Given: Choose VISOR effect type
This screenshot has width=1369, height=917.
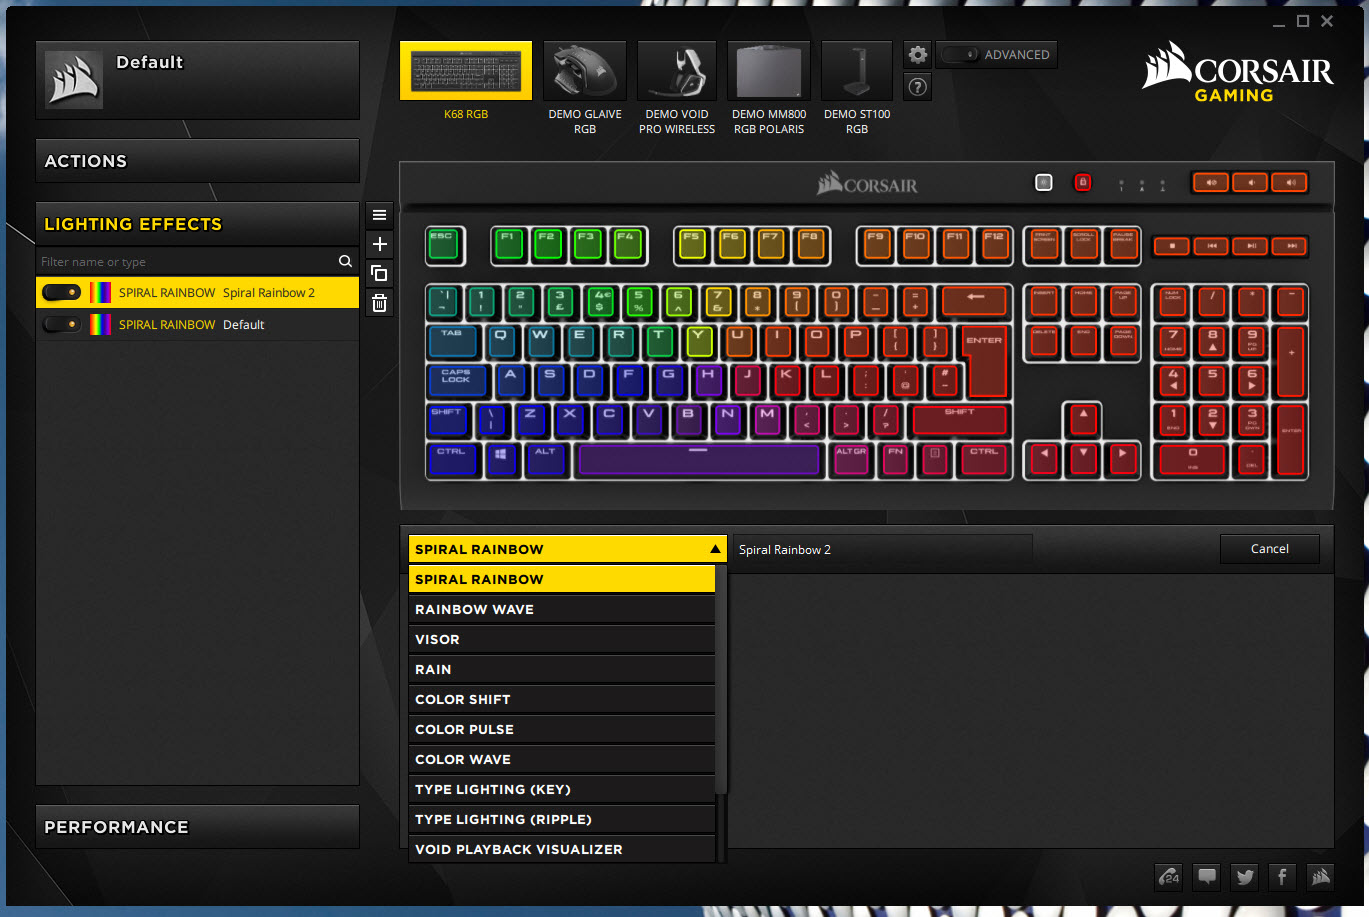Looking at the screenshot, I should [x=562, y=639].
